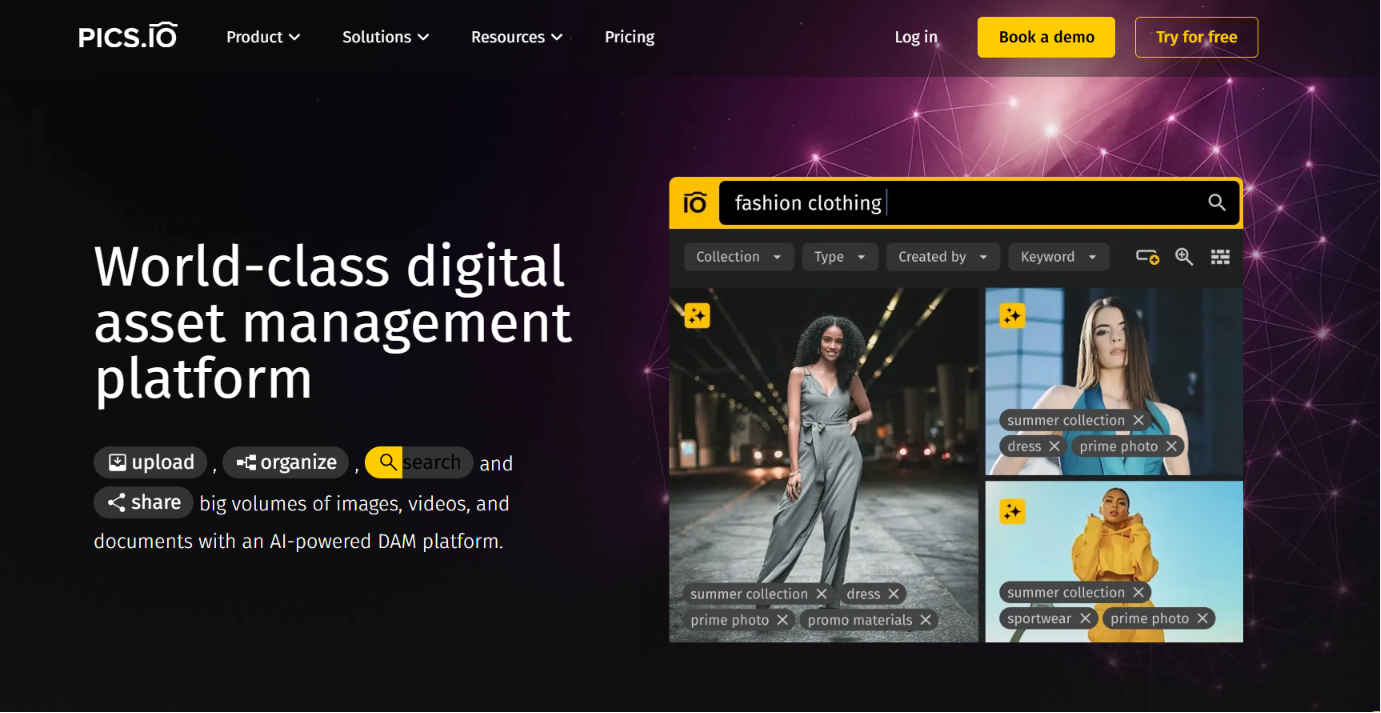The height and width of the screenshot is (713, 1381).
Task: Open the Resources dropdown menu
Action: (517, 37)
